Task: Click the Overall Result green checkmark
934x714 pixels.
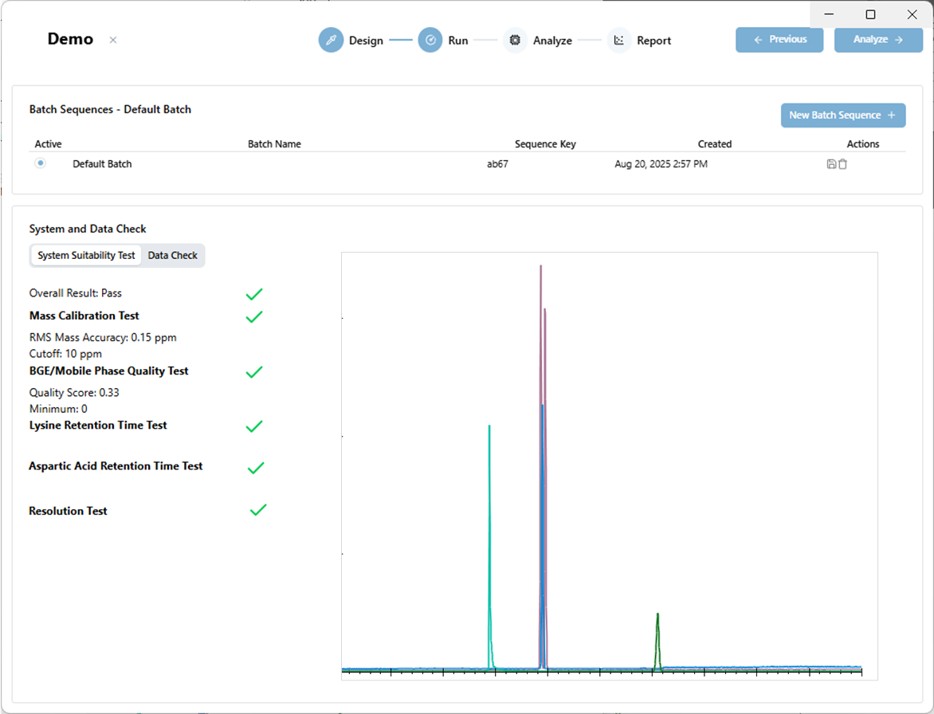Action: [x=254, y=294]
